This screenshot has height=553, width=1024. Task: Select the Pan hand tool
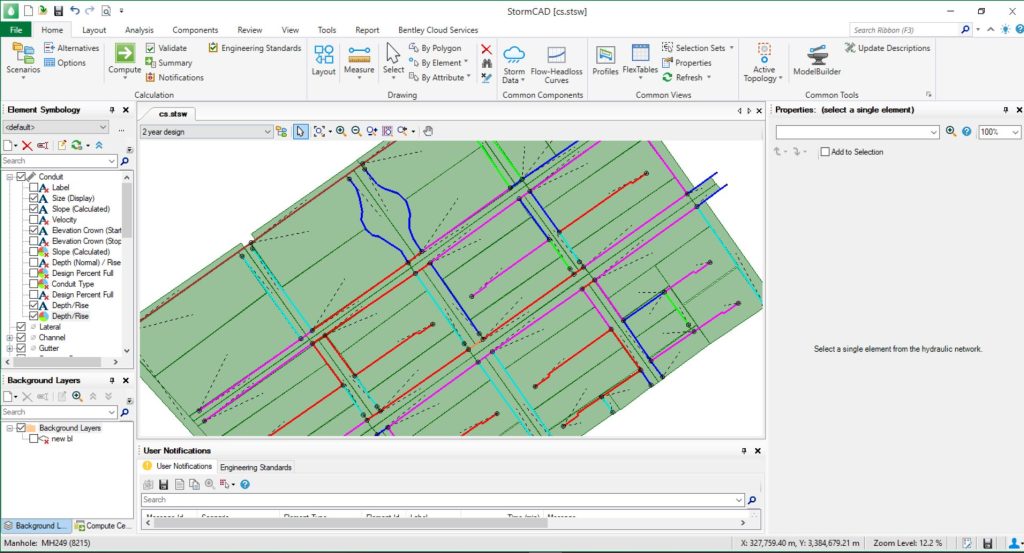pos(428,131)
